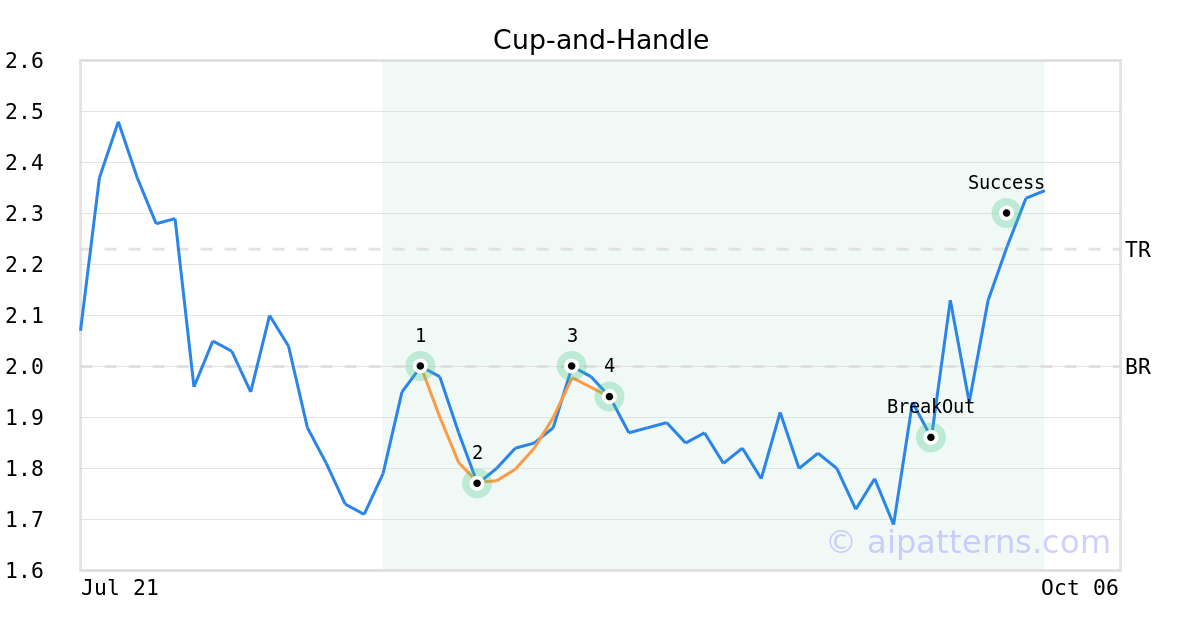Click the BR breakout line label
Image resolution: width=1200 pixels, height=630 pixels.
pyautogui.click(x=1138, y=367)
